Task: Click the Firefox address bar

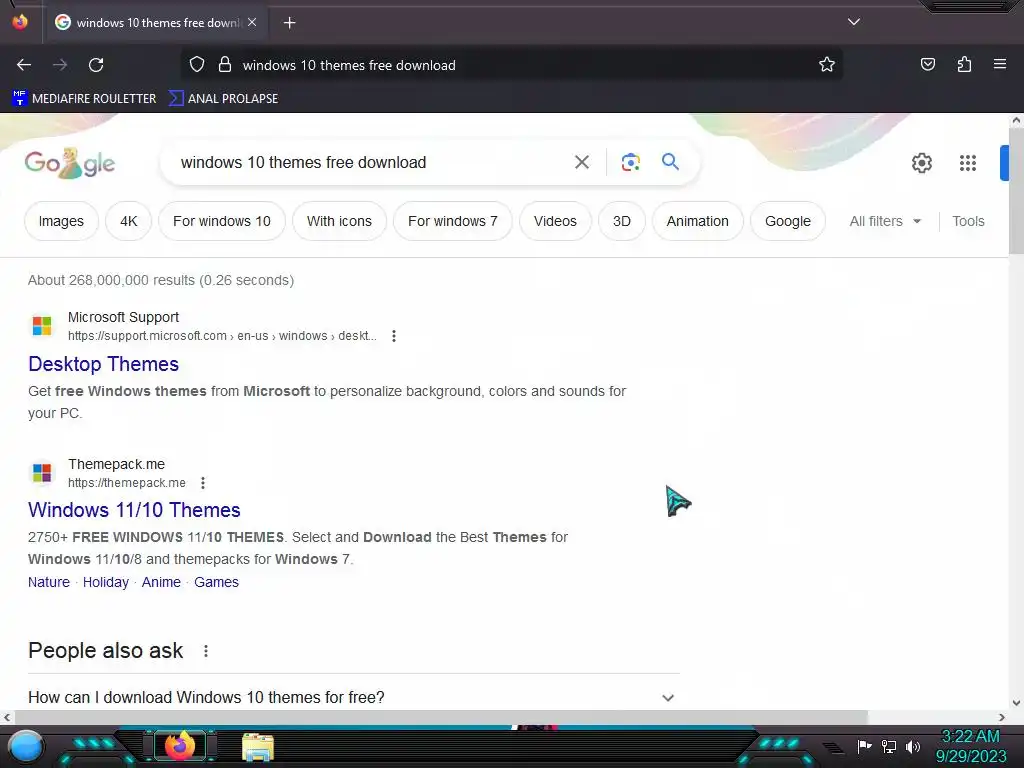Action: (x=511, y=65)
